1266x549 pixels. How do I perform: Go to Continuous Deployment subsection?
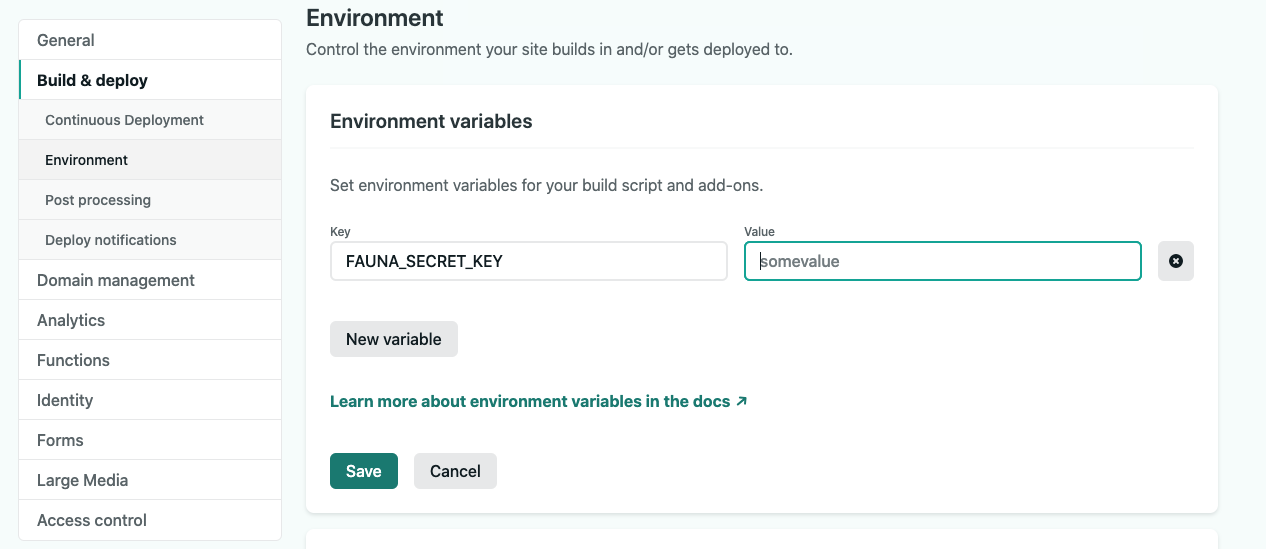[x=150, y=120]
